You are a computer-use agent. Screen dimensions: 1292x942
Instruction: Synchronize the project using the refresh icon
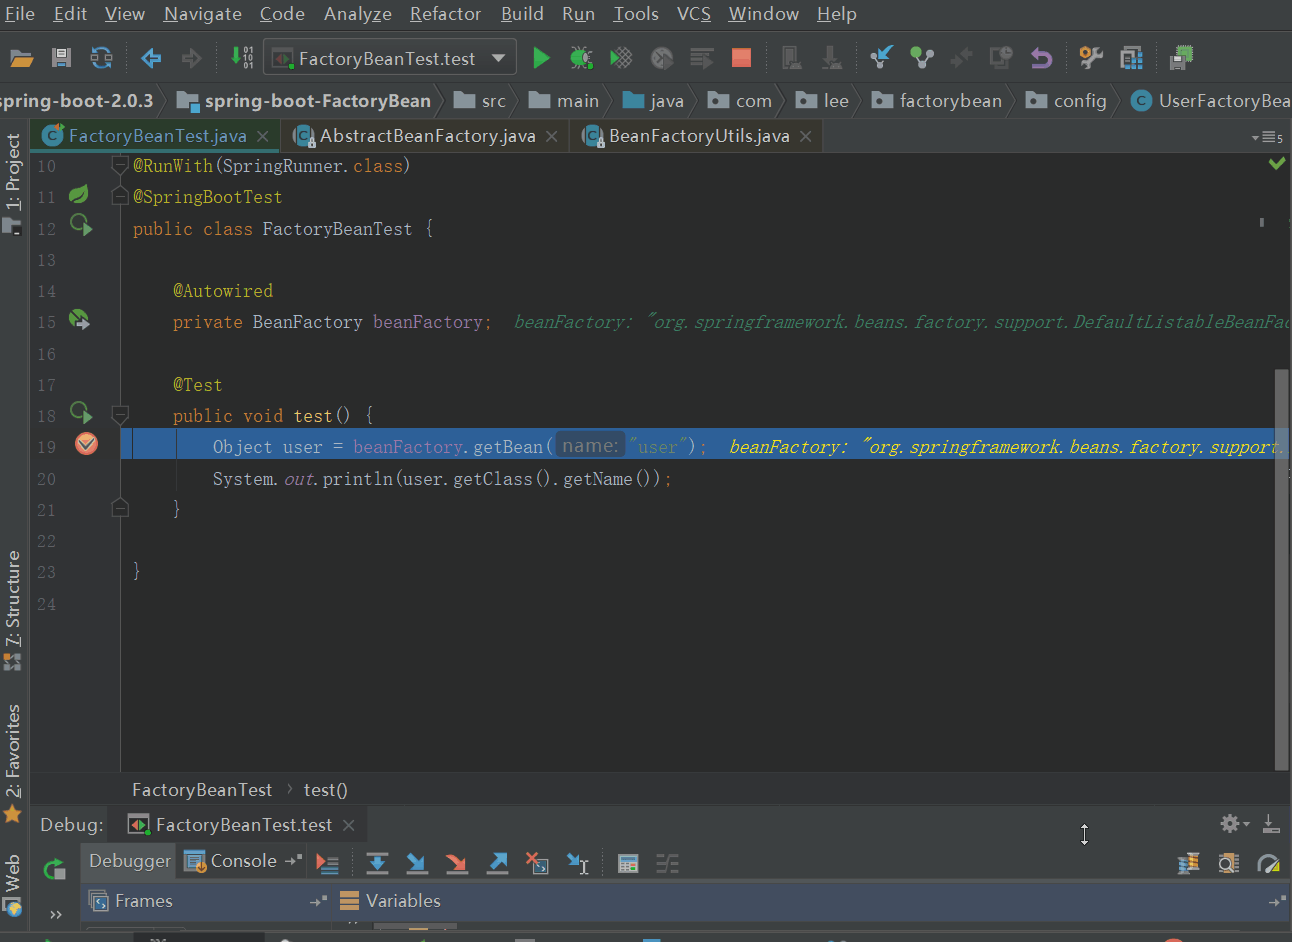tap(101, 58)
